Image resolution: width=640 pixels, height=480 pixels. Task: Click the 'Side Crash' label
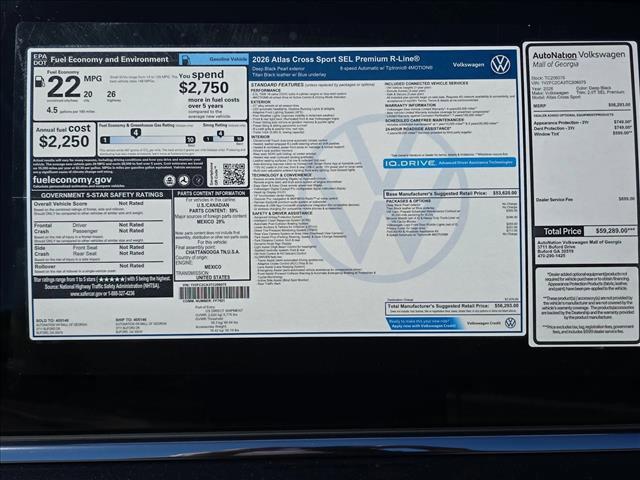42,251
